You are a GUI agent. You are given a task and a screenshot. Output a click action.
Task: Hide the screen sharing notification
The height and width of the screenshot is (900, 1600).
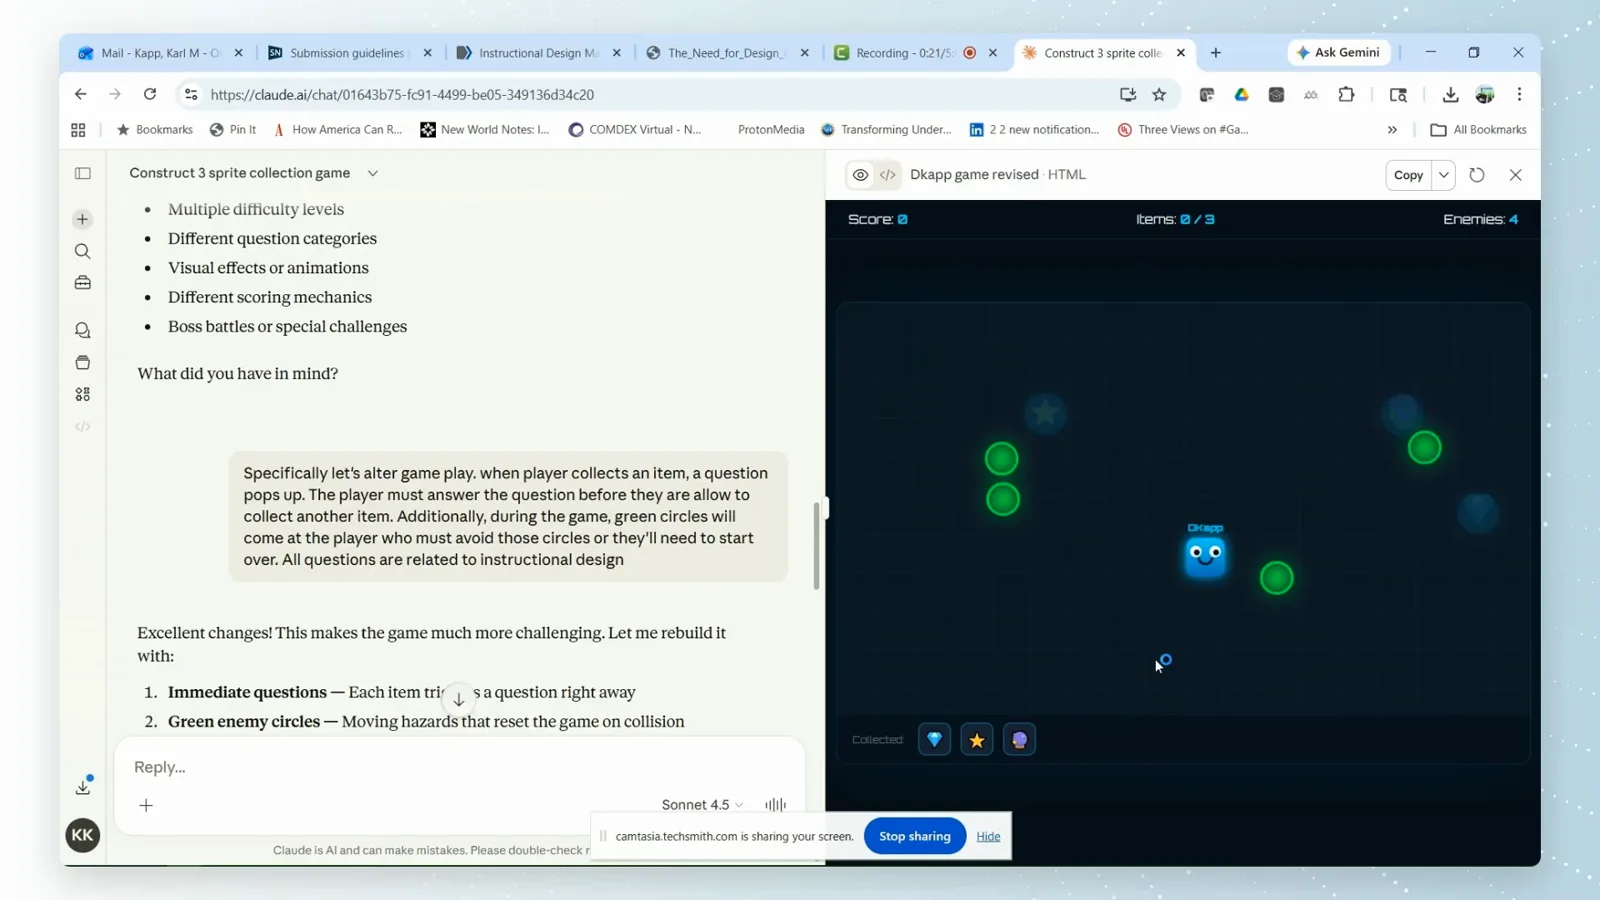click(988, 836)
